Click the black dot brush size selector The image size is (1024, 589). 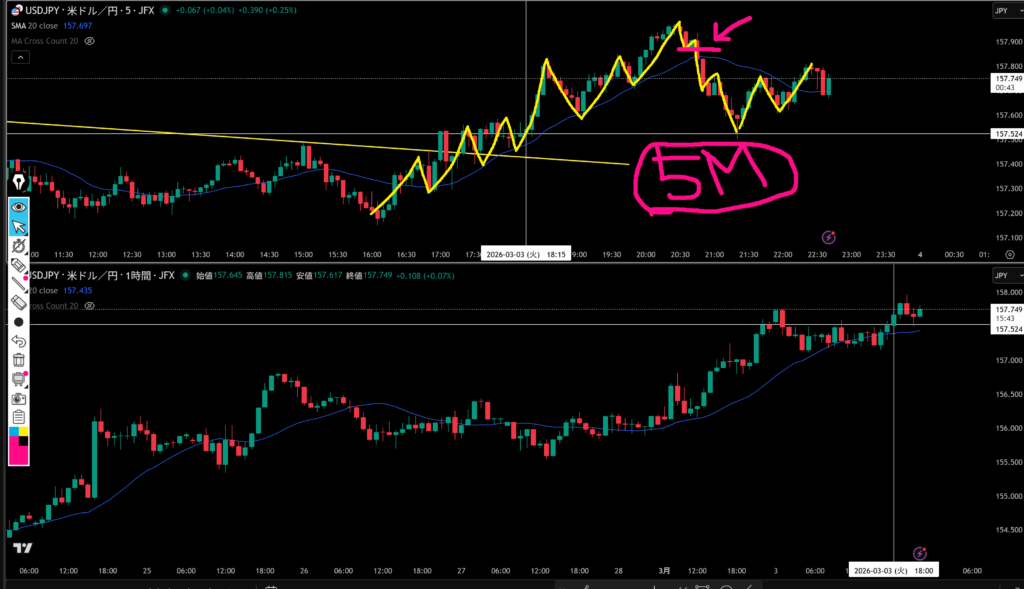click(x=18, y=322)
